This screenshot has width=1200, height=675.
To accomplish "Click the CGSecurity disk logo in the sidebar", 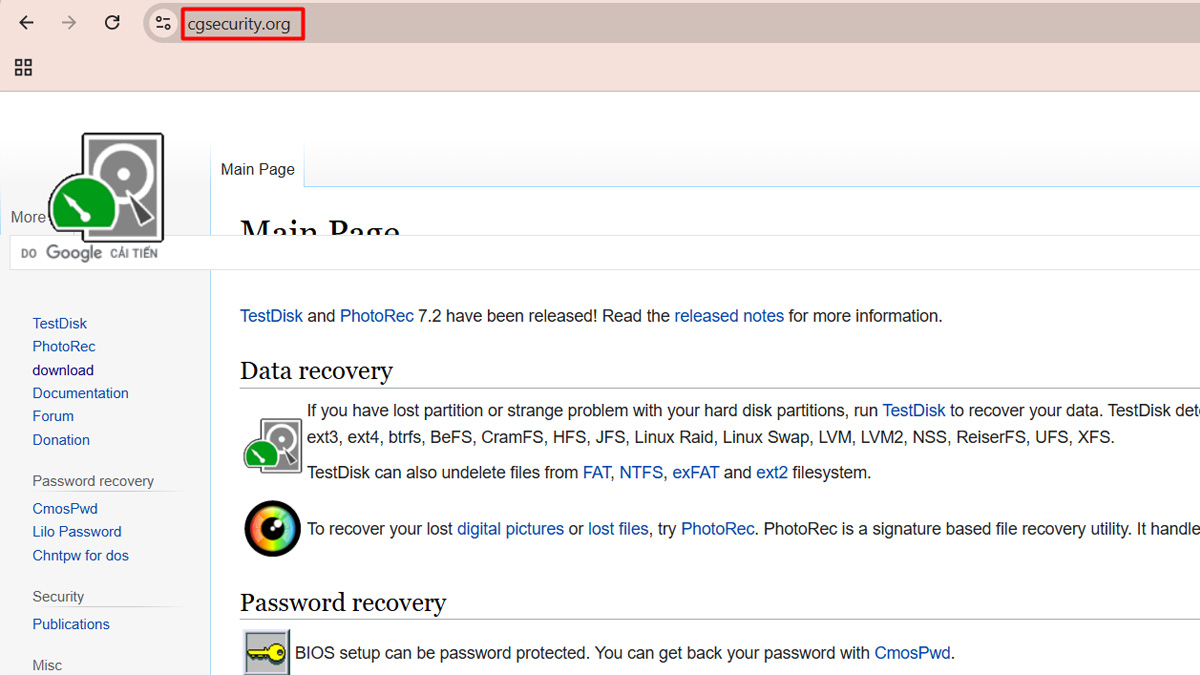I will coord(106,188).
